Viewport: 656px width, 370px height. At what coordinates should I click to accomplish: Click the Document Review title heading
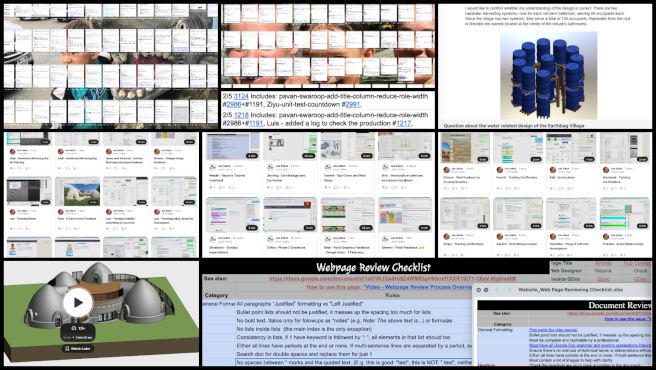click(620, 306)
